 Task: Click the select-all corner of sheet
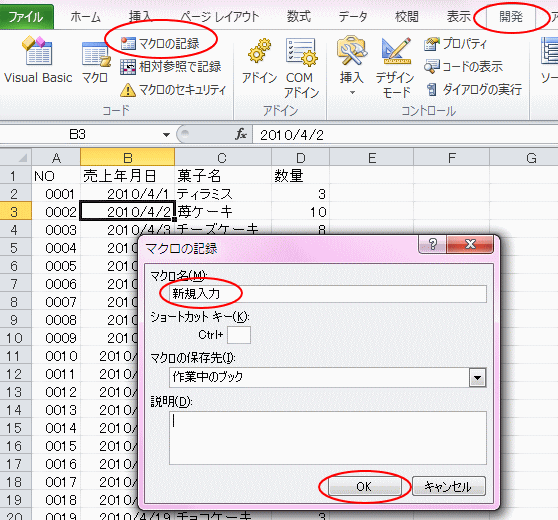click(16, 157)
